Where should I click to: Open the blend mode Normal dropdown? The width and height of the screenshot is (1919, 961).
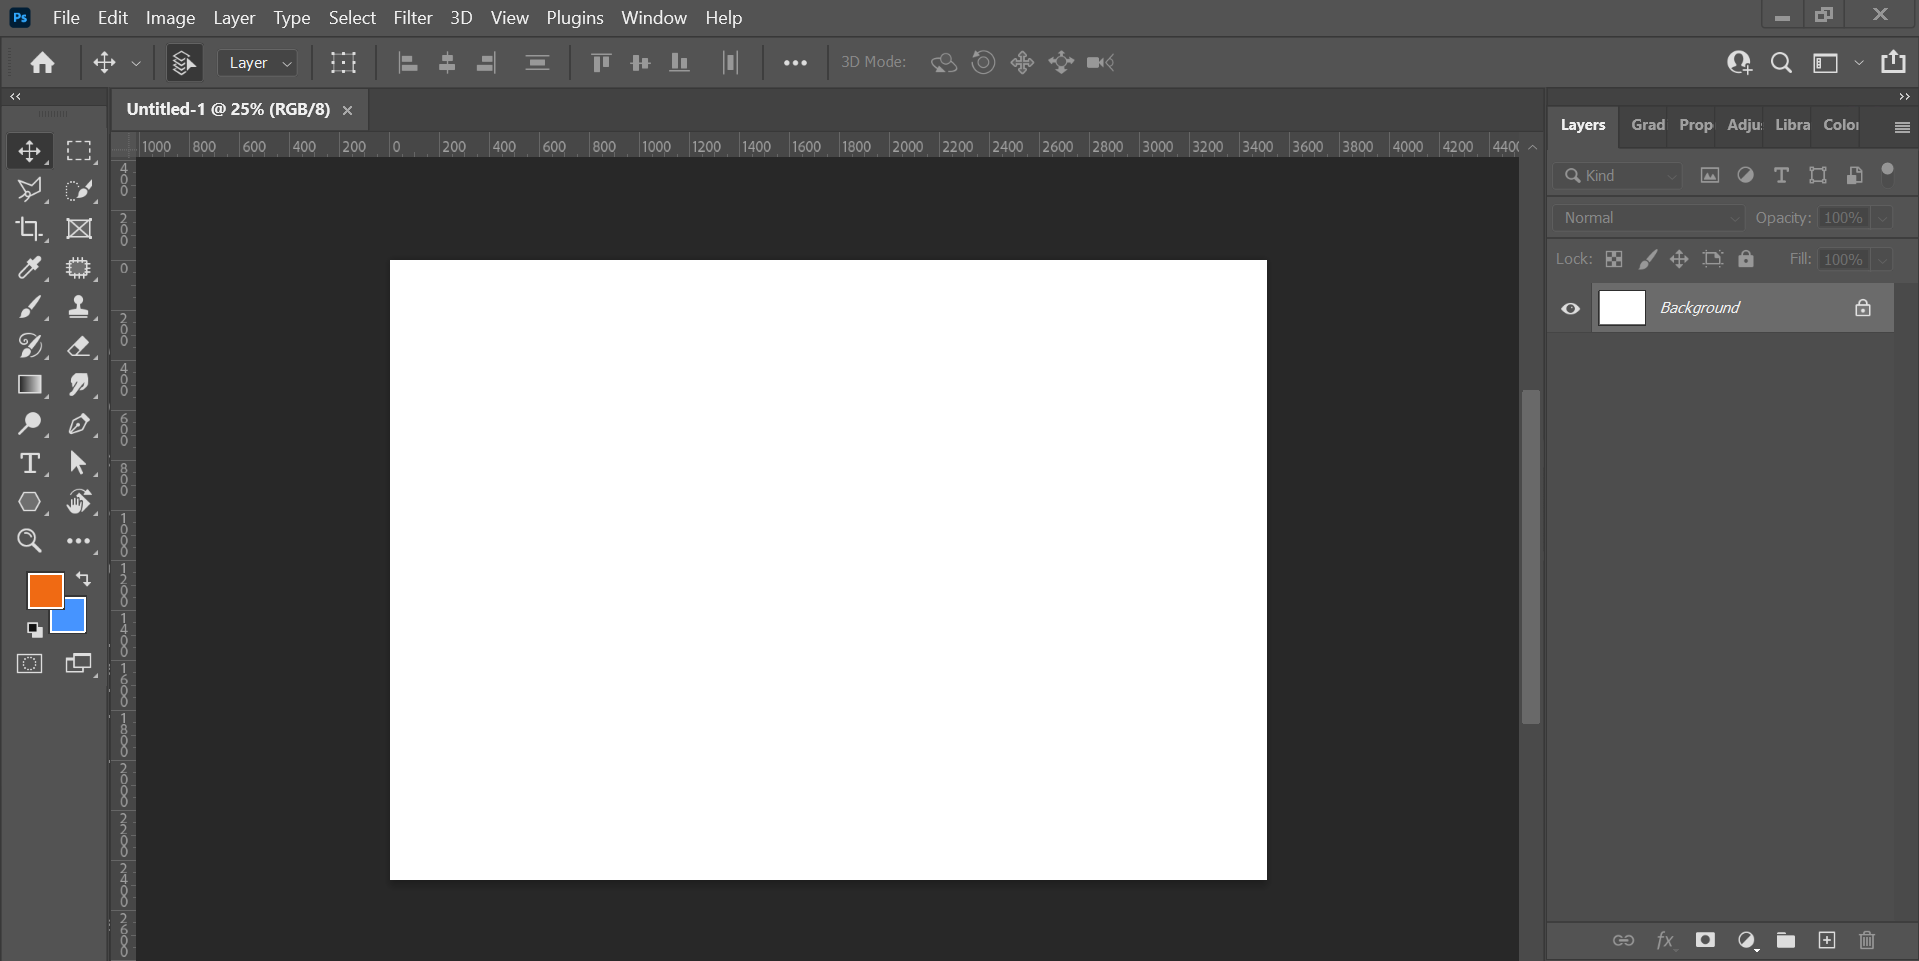[x=1647, y=218]
